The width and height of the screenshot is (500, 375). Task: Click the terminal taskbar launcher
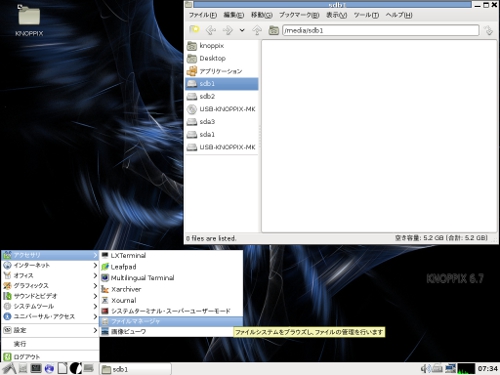36,368
